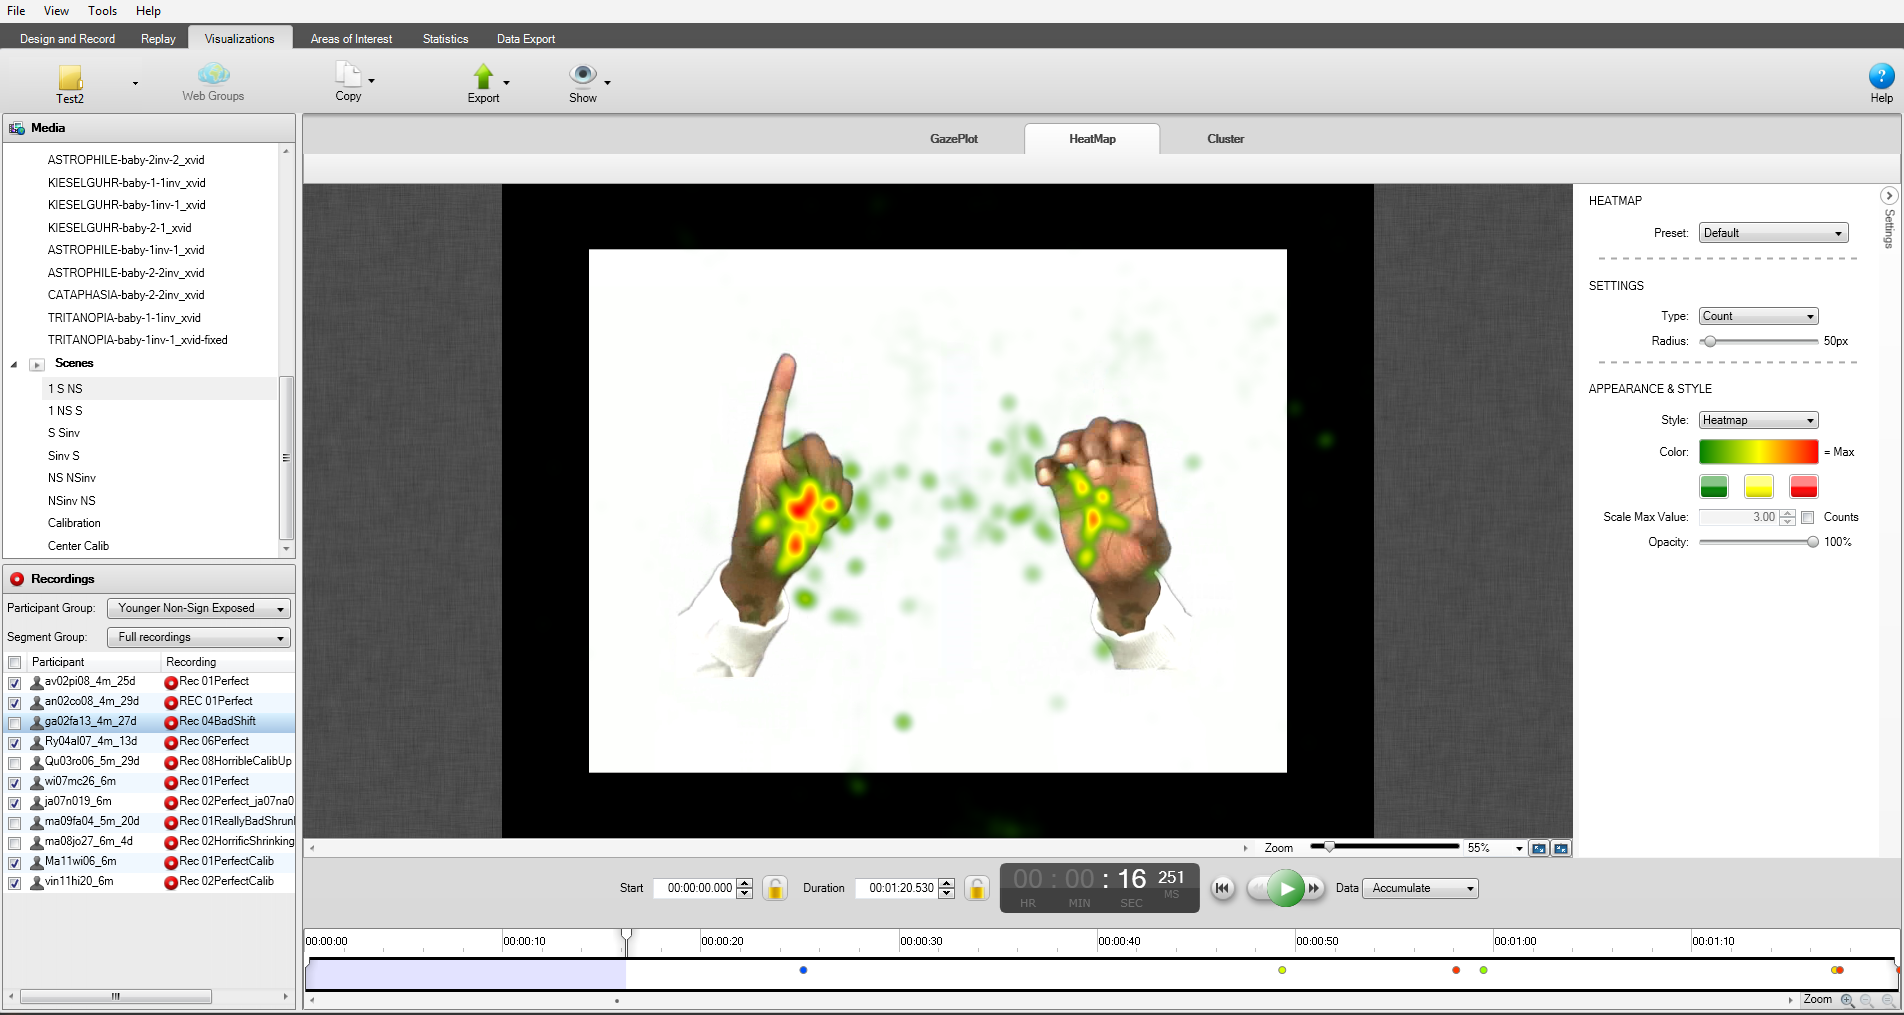Collapse the Scenes tree node
The height and width of the screenshot is (1015, 1904).
[x=14, y=364]
